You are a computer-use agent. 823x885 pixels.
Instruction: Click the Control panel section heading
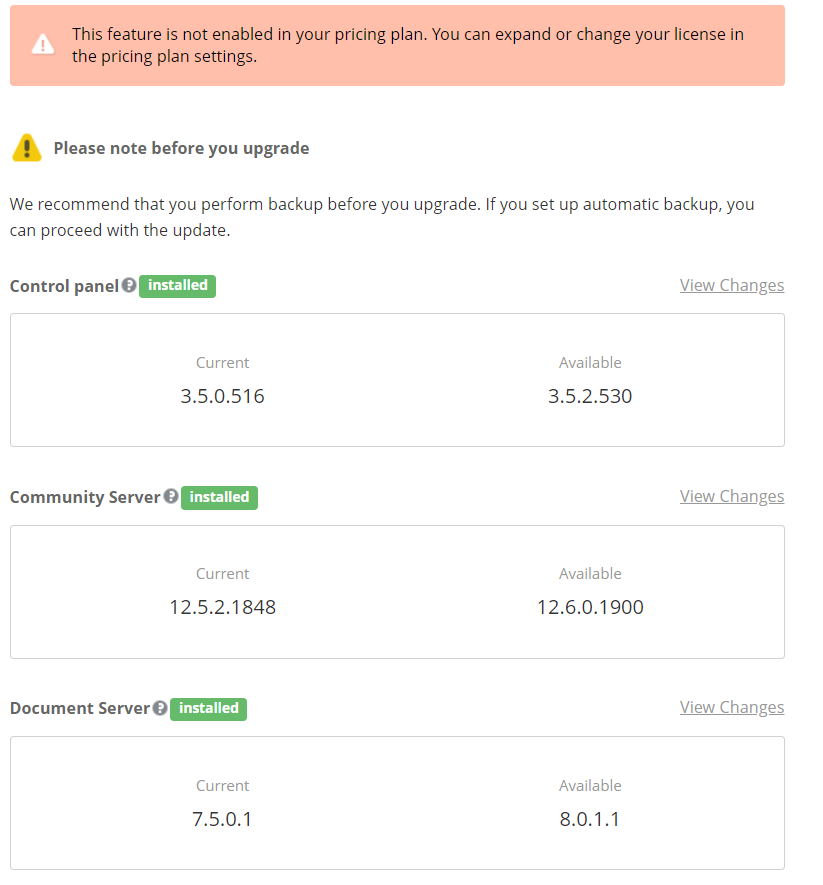click(64, 286)
